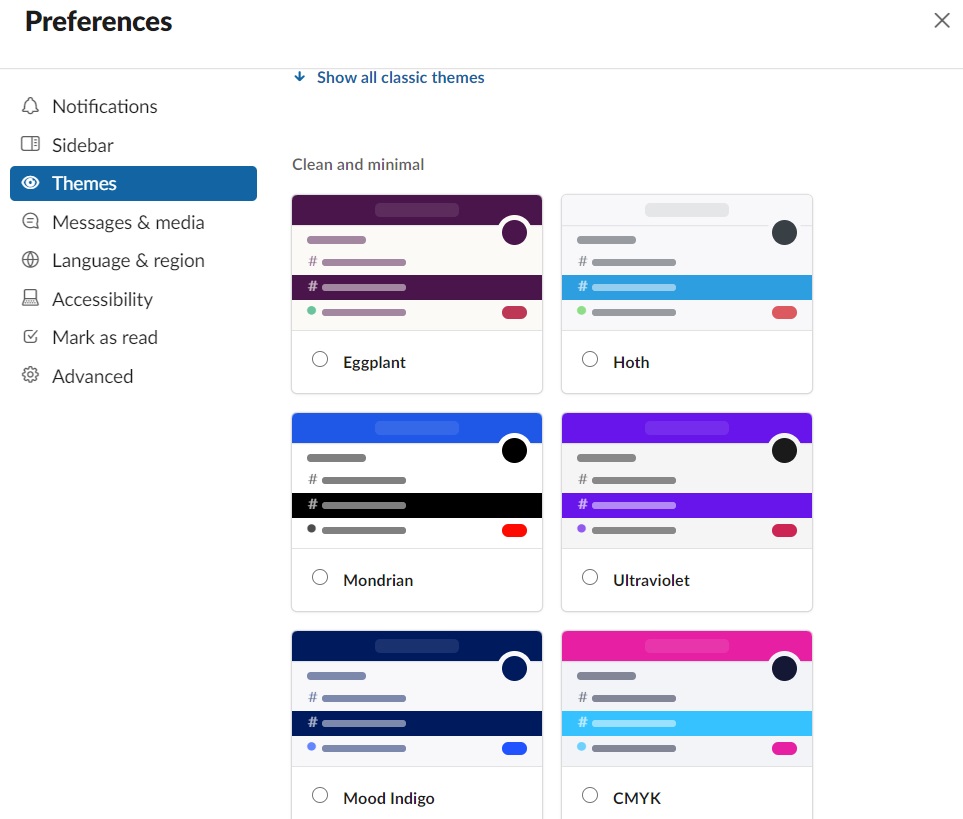Click the Sidebar panel icon
Viewport: 963px width, 819px height.
(30, 144)
